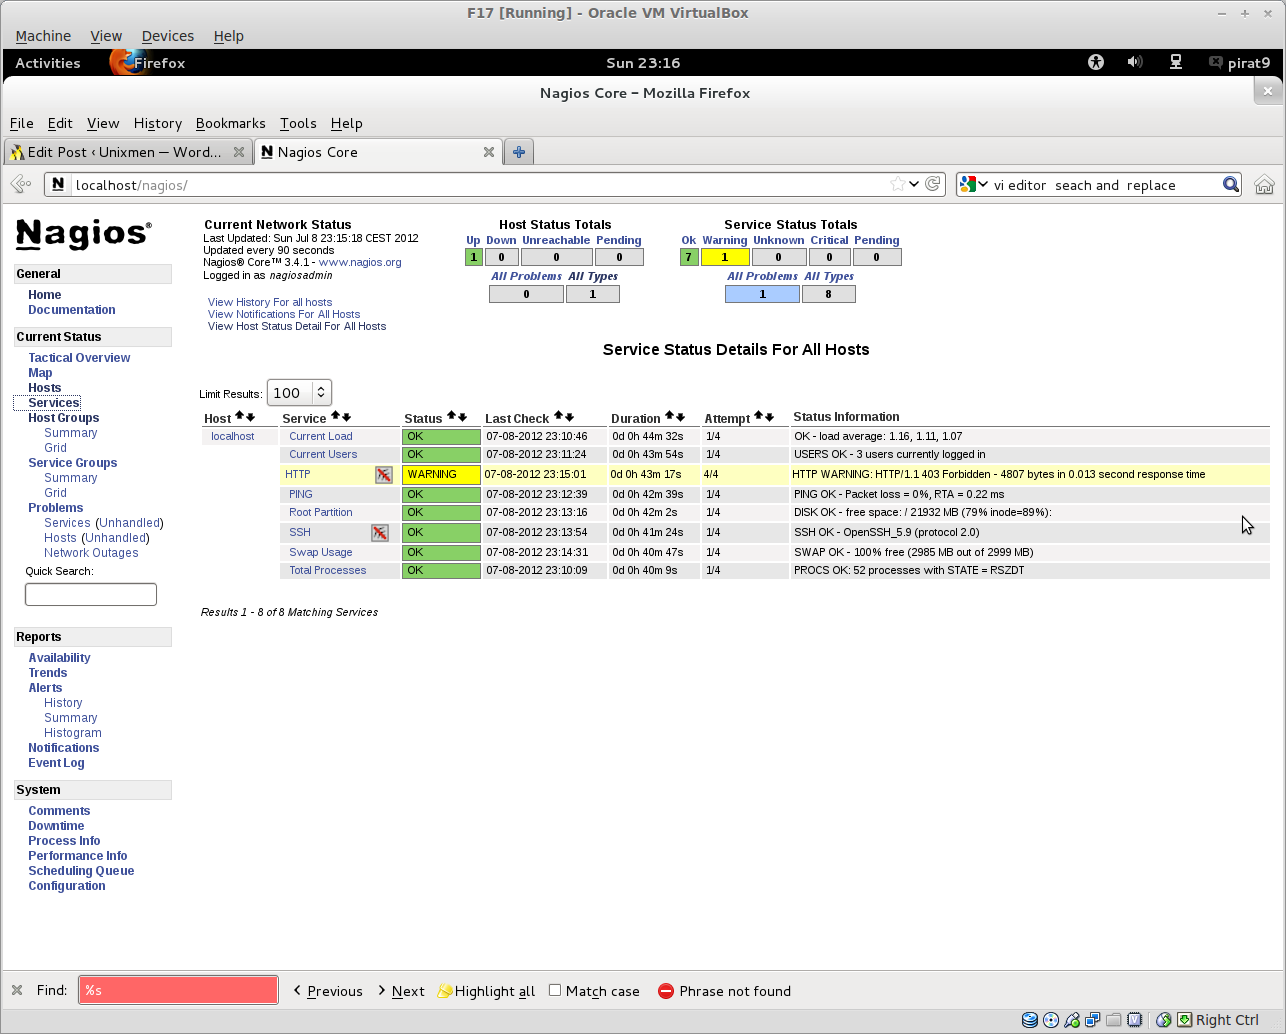Open Firefox History menu

158,123
